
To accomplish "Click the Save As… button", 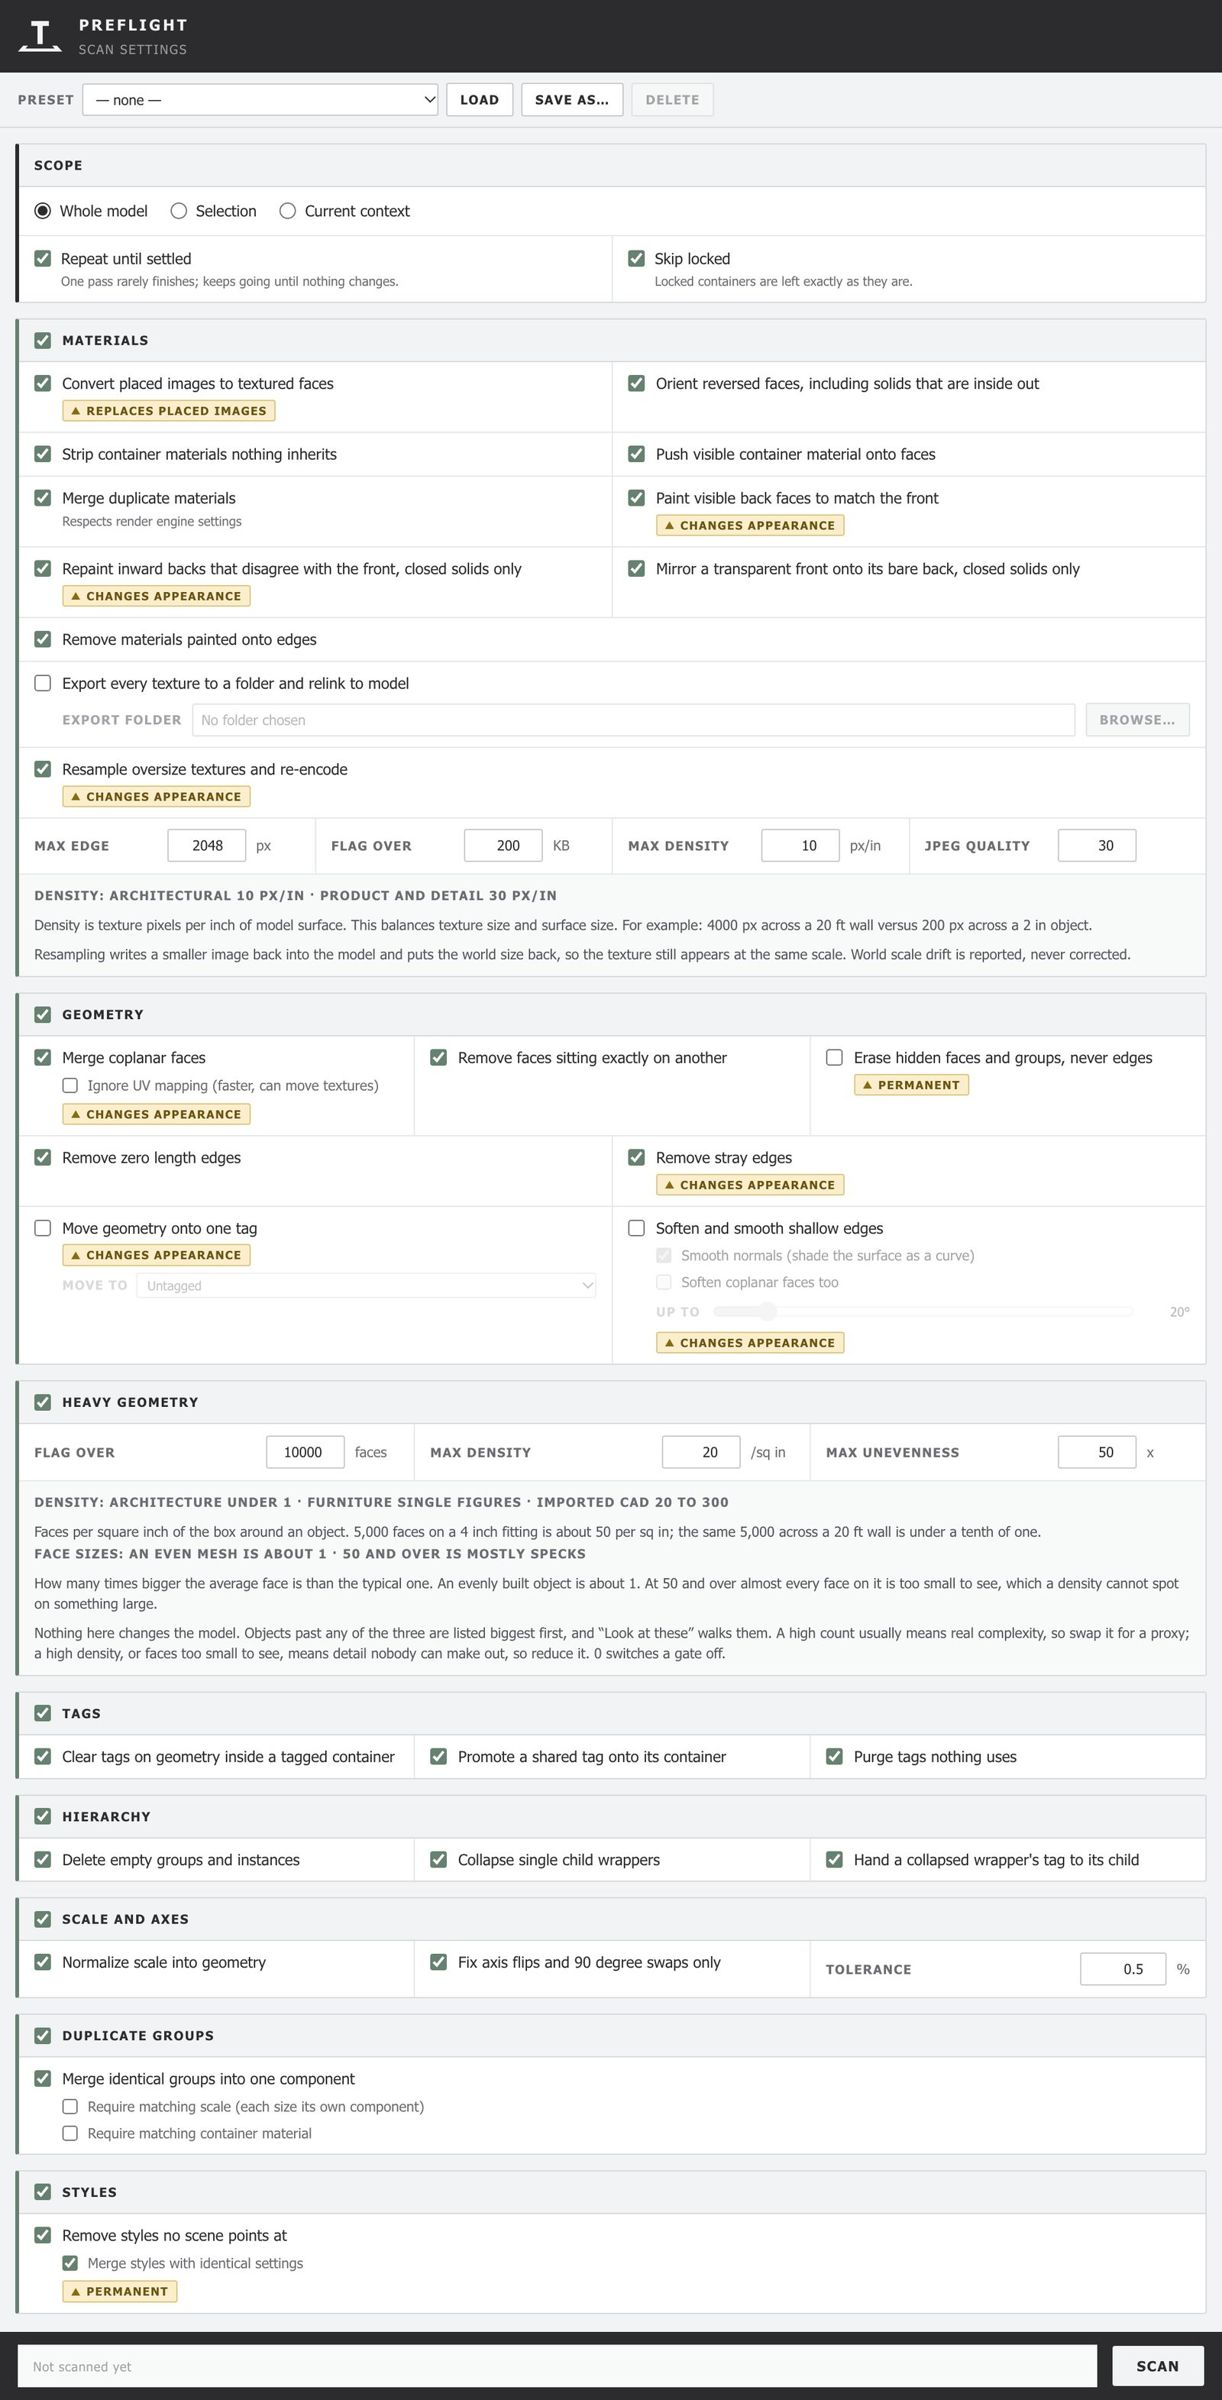I will point(572,100).
